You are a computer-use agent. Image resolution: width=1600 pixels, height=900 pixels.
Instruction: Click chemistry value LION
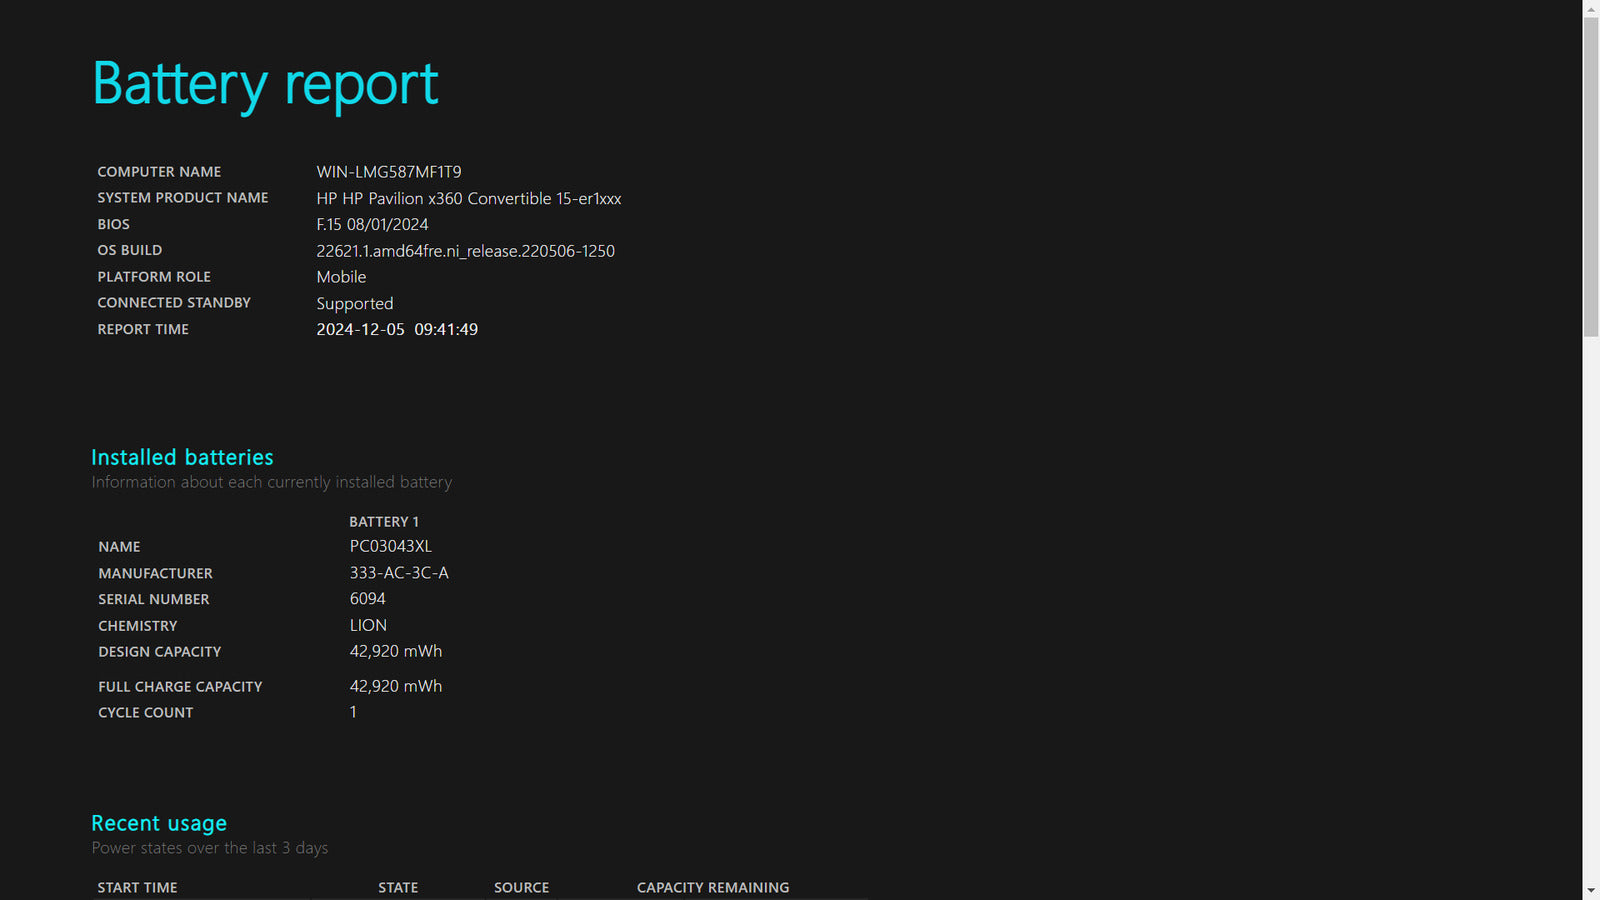[x=368, y=625]
